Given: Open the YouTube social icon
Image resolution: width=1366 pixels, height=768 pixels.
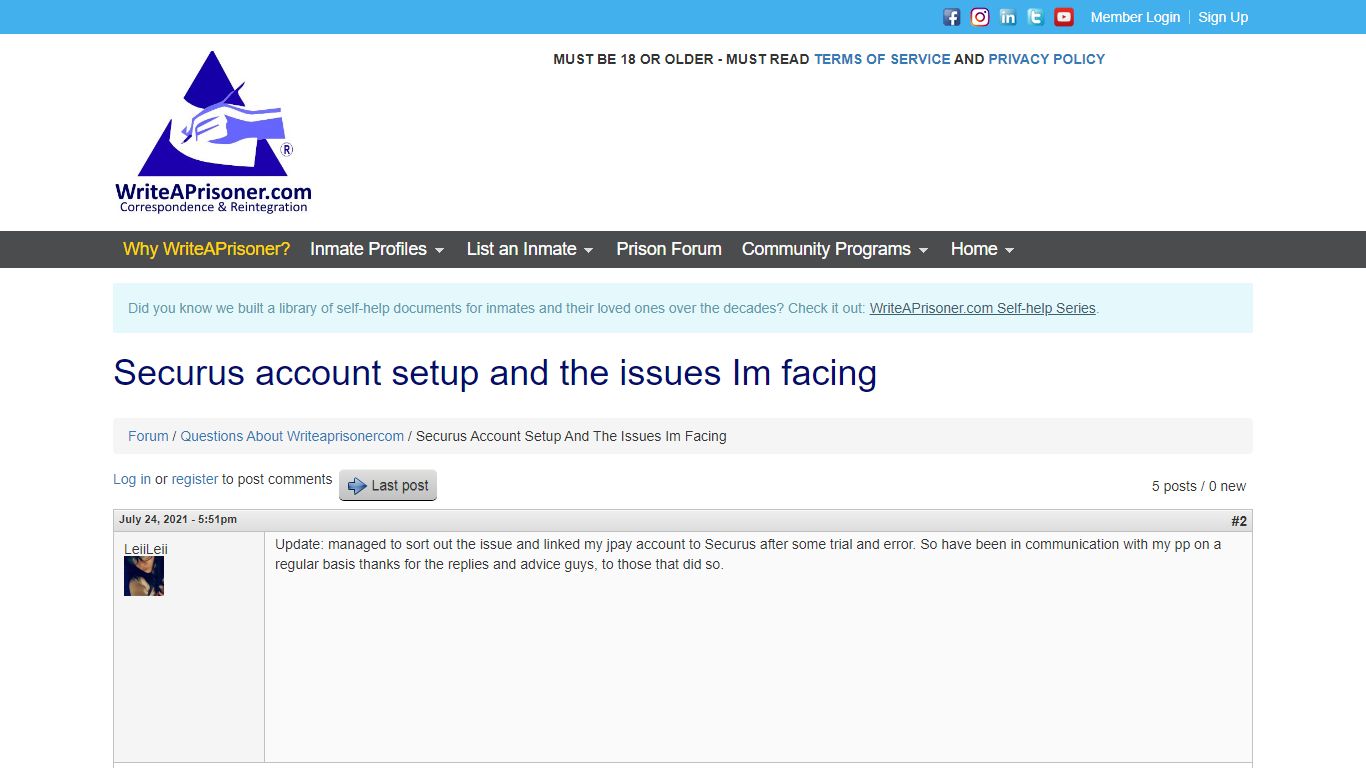Looking at the screenshot, I should 1064,17.
